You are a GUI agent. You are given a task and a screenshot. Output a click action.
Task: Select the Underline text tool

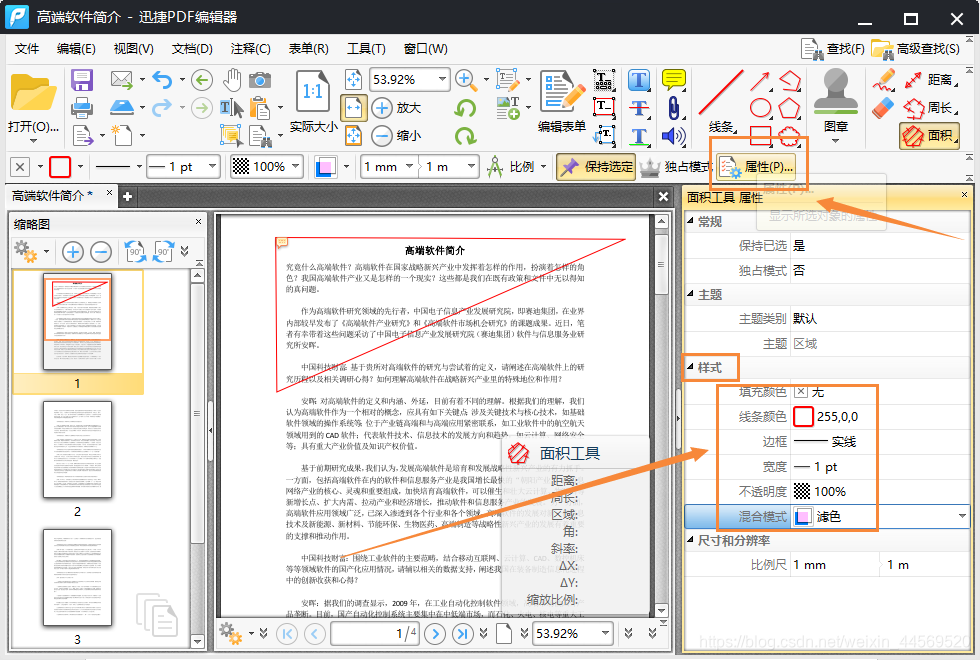[x=639, y=136]
